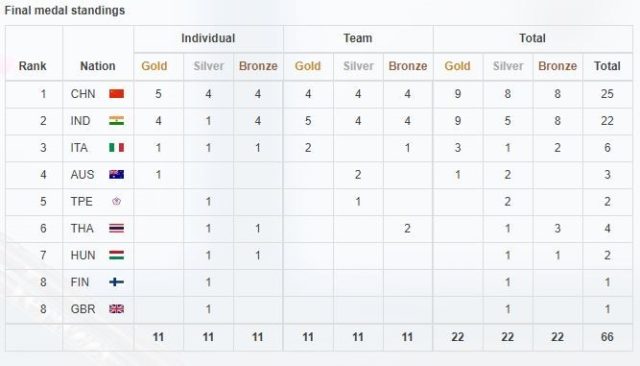The height and width of the screenshot is (366, 640).
Task: Click the Thailand flag icon
Action: pos(116,228)
